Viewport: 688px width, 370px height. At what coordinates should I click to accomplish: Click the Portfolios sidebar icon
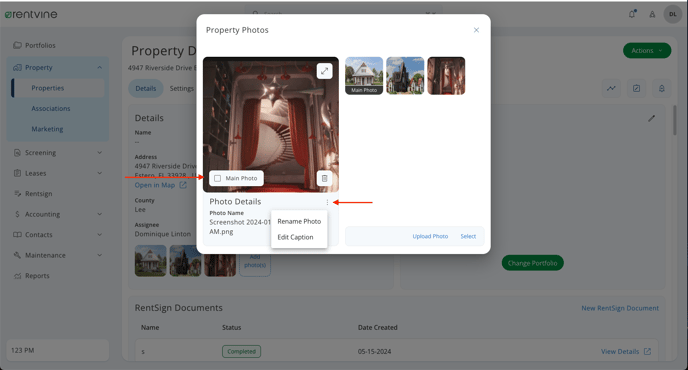click(x=17, y=45)
